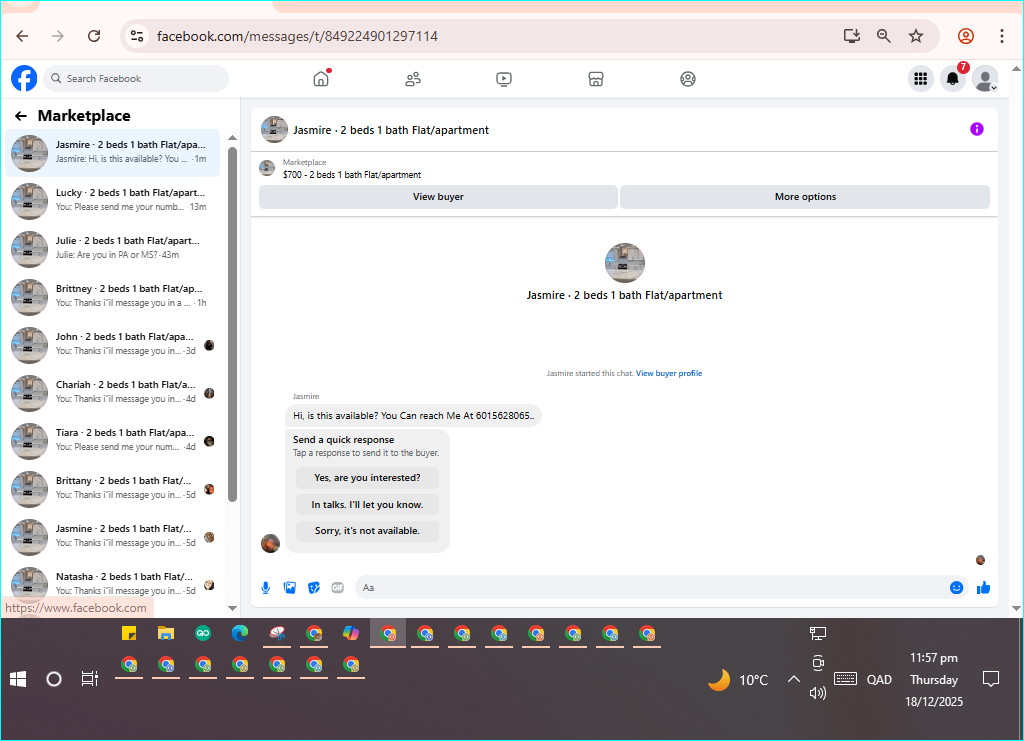Open Lucky conversation
The height and width of the screenshot is (741, 1024).
point(112,201)
